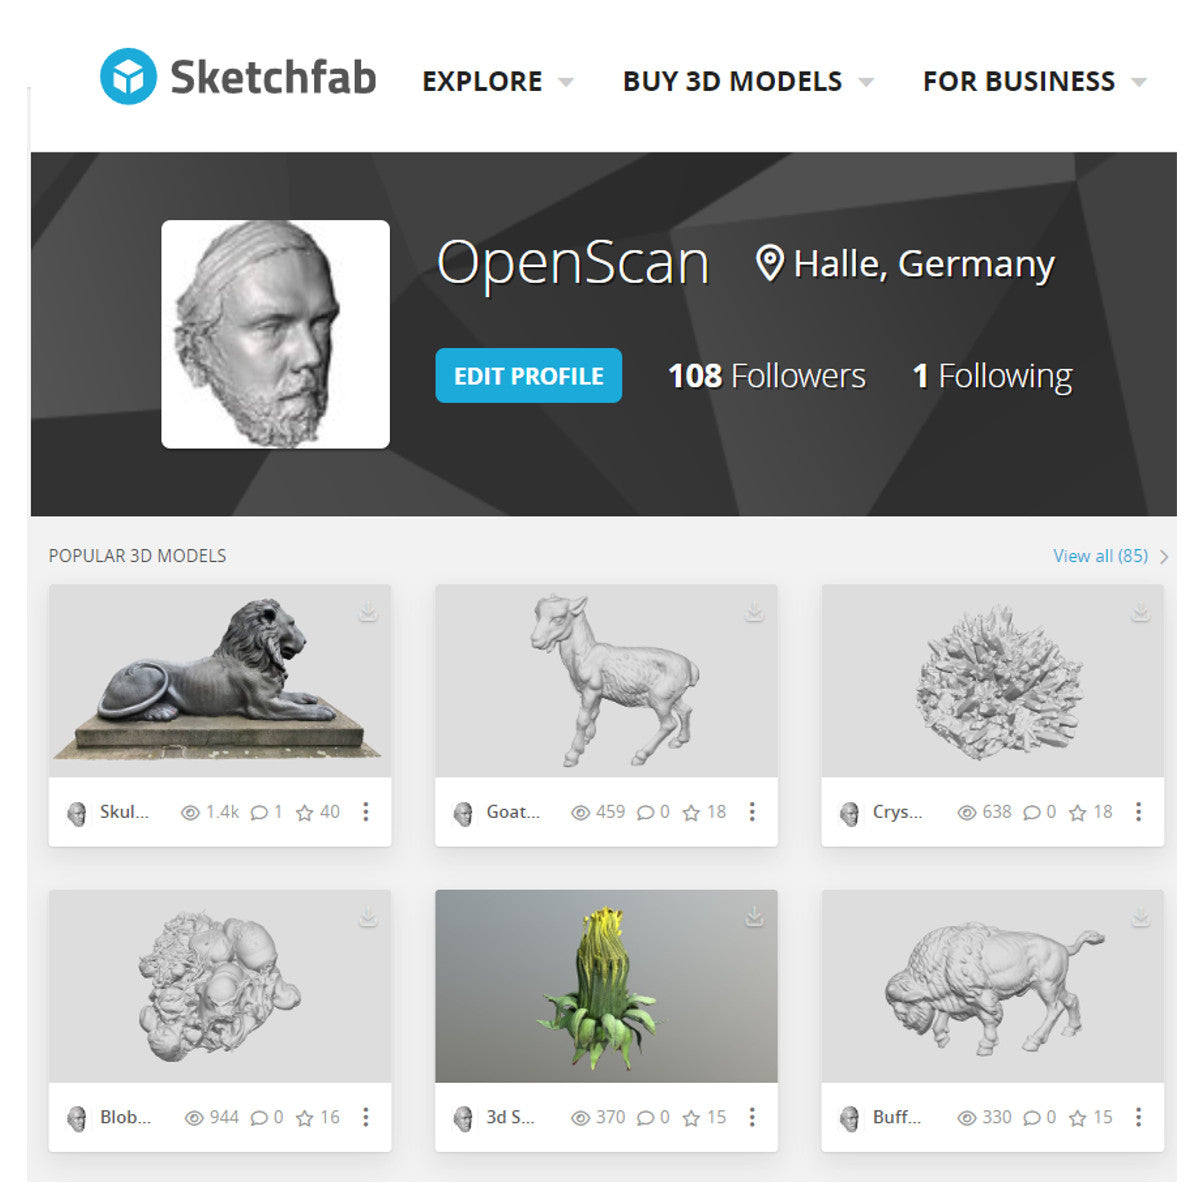Image resolution: width=1200 pixels, height=1200 pixels.
Task: Download the dandelion 3D scan model
Action: click(754, 917)
